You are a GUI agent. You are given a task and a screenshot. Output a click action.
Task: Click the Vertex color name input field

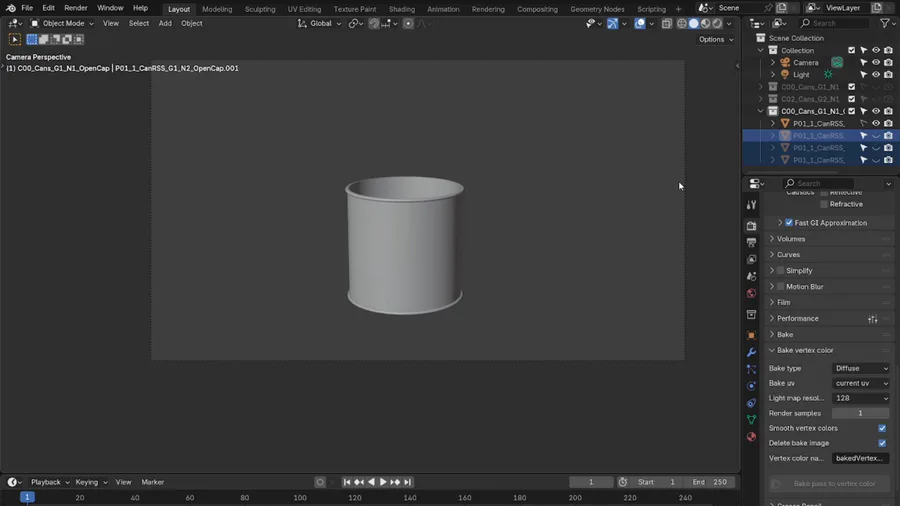tap(860, 458)
